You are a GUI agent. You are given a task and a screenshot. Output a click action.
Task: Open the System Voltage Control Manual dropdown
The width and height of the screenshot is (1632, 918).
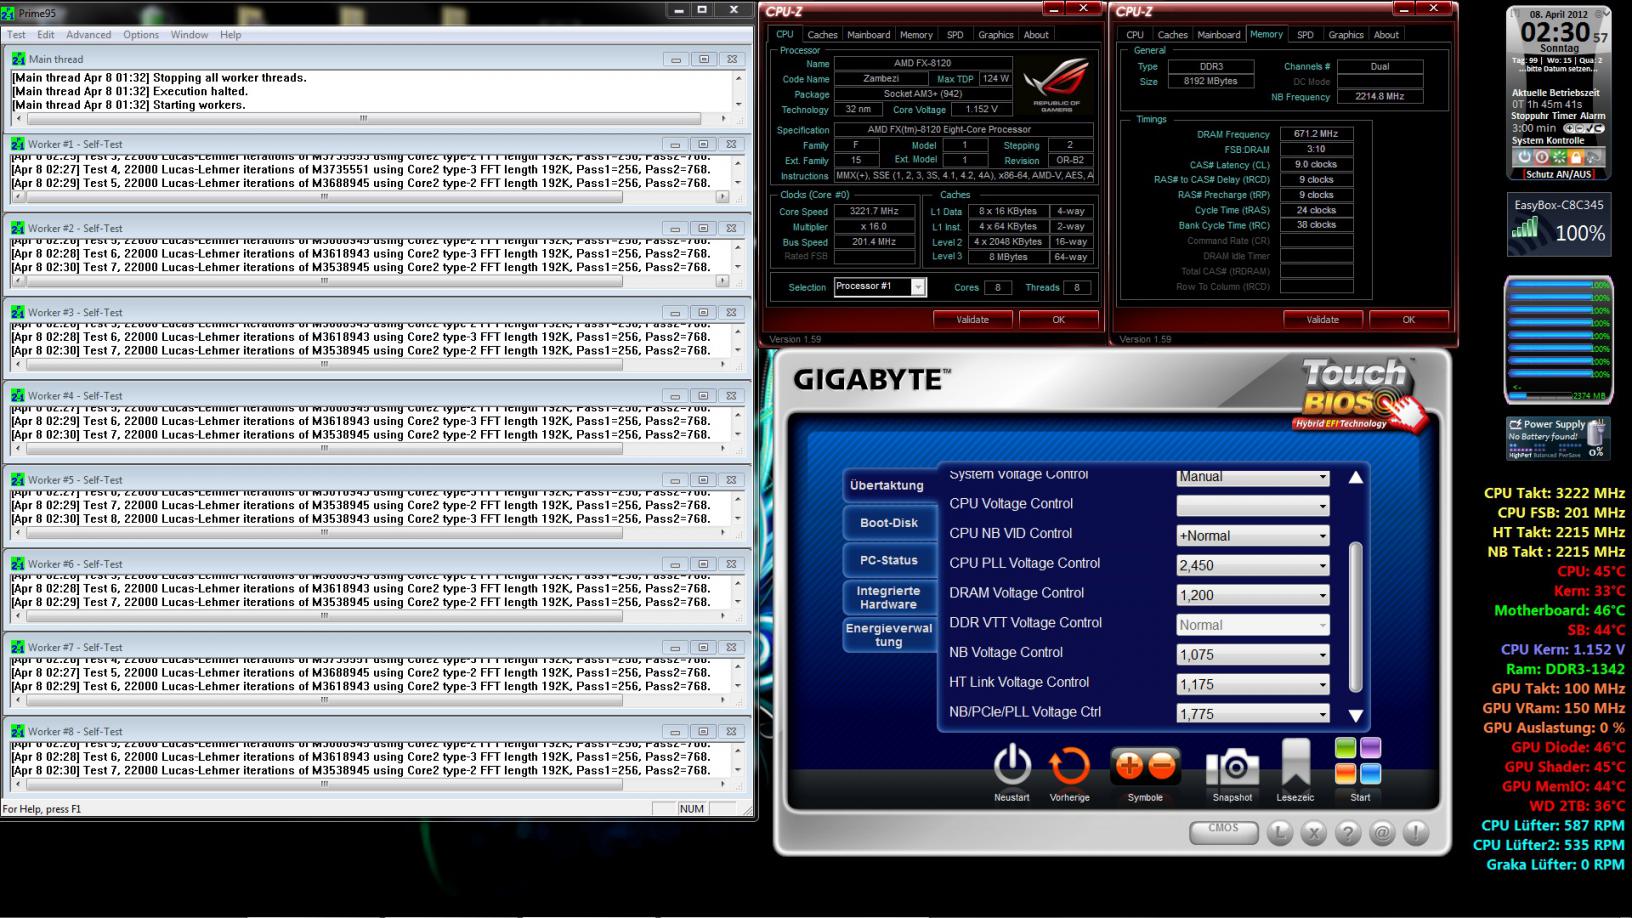pos(1253,477)
